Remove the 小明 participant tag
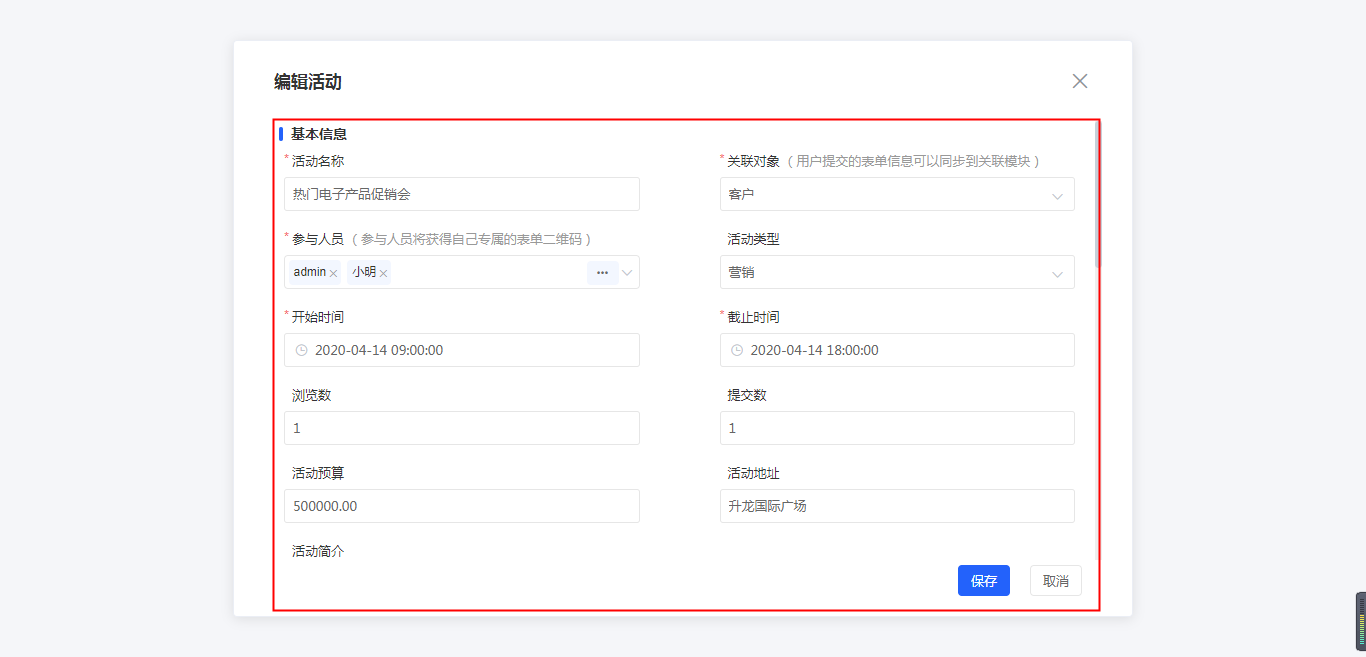Viewport: 1366px width, 657px height. (x=383, y=273)
